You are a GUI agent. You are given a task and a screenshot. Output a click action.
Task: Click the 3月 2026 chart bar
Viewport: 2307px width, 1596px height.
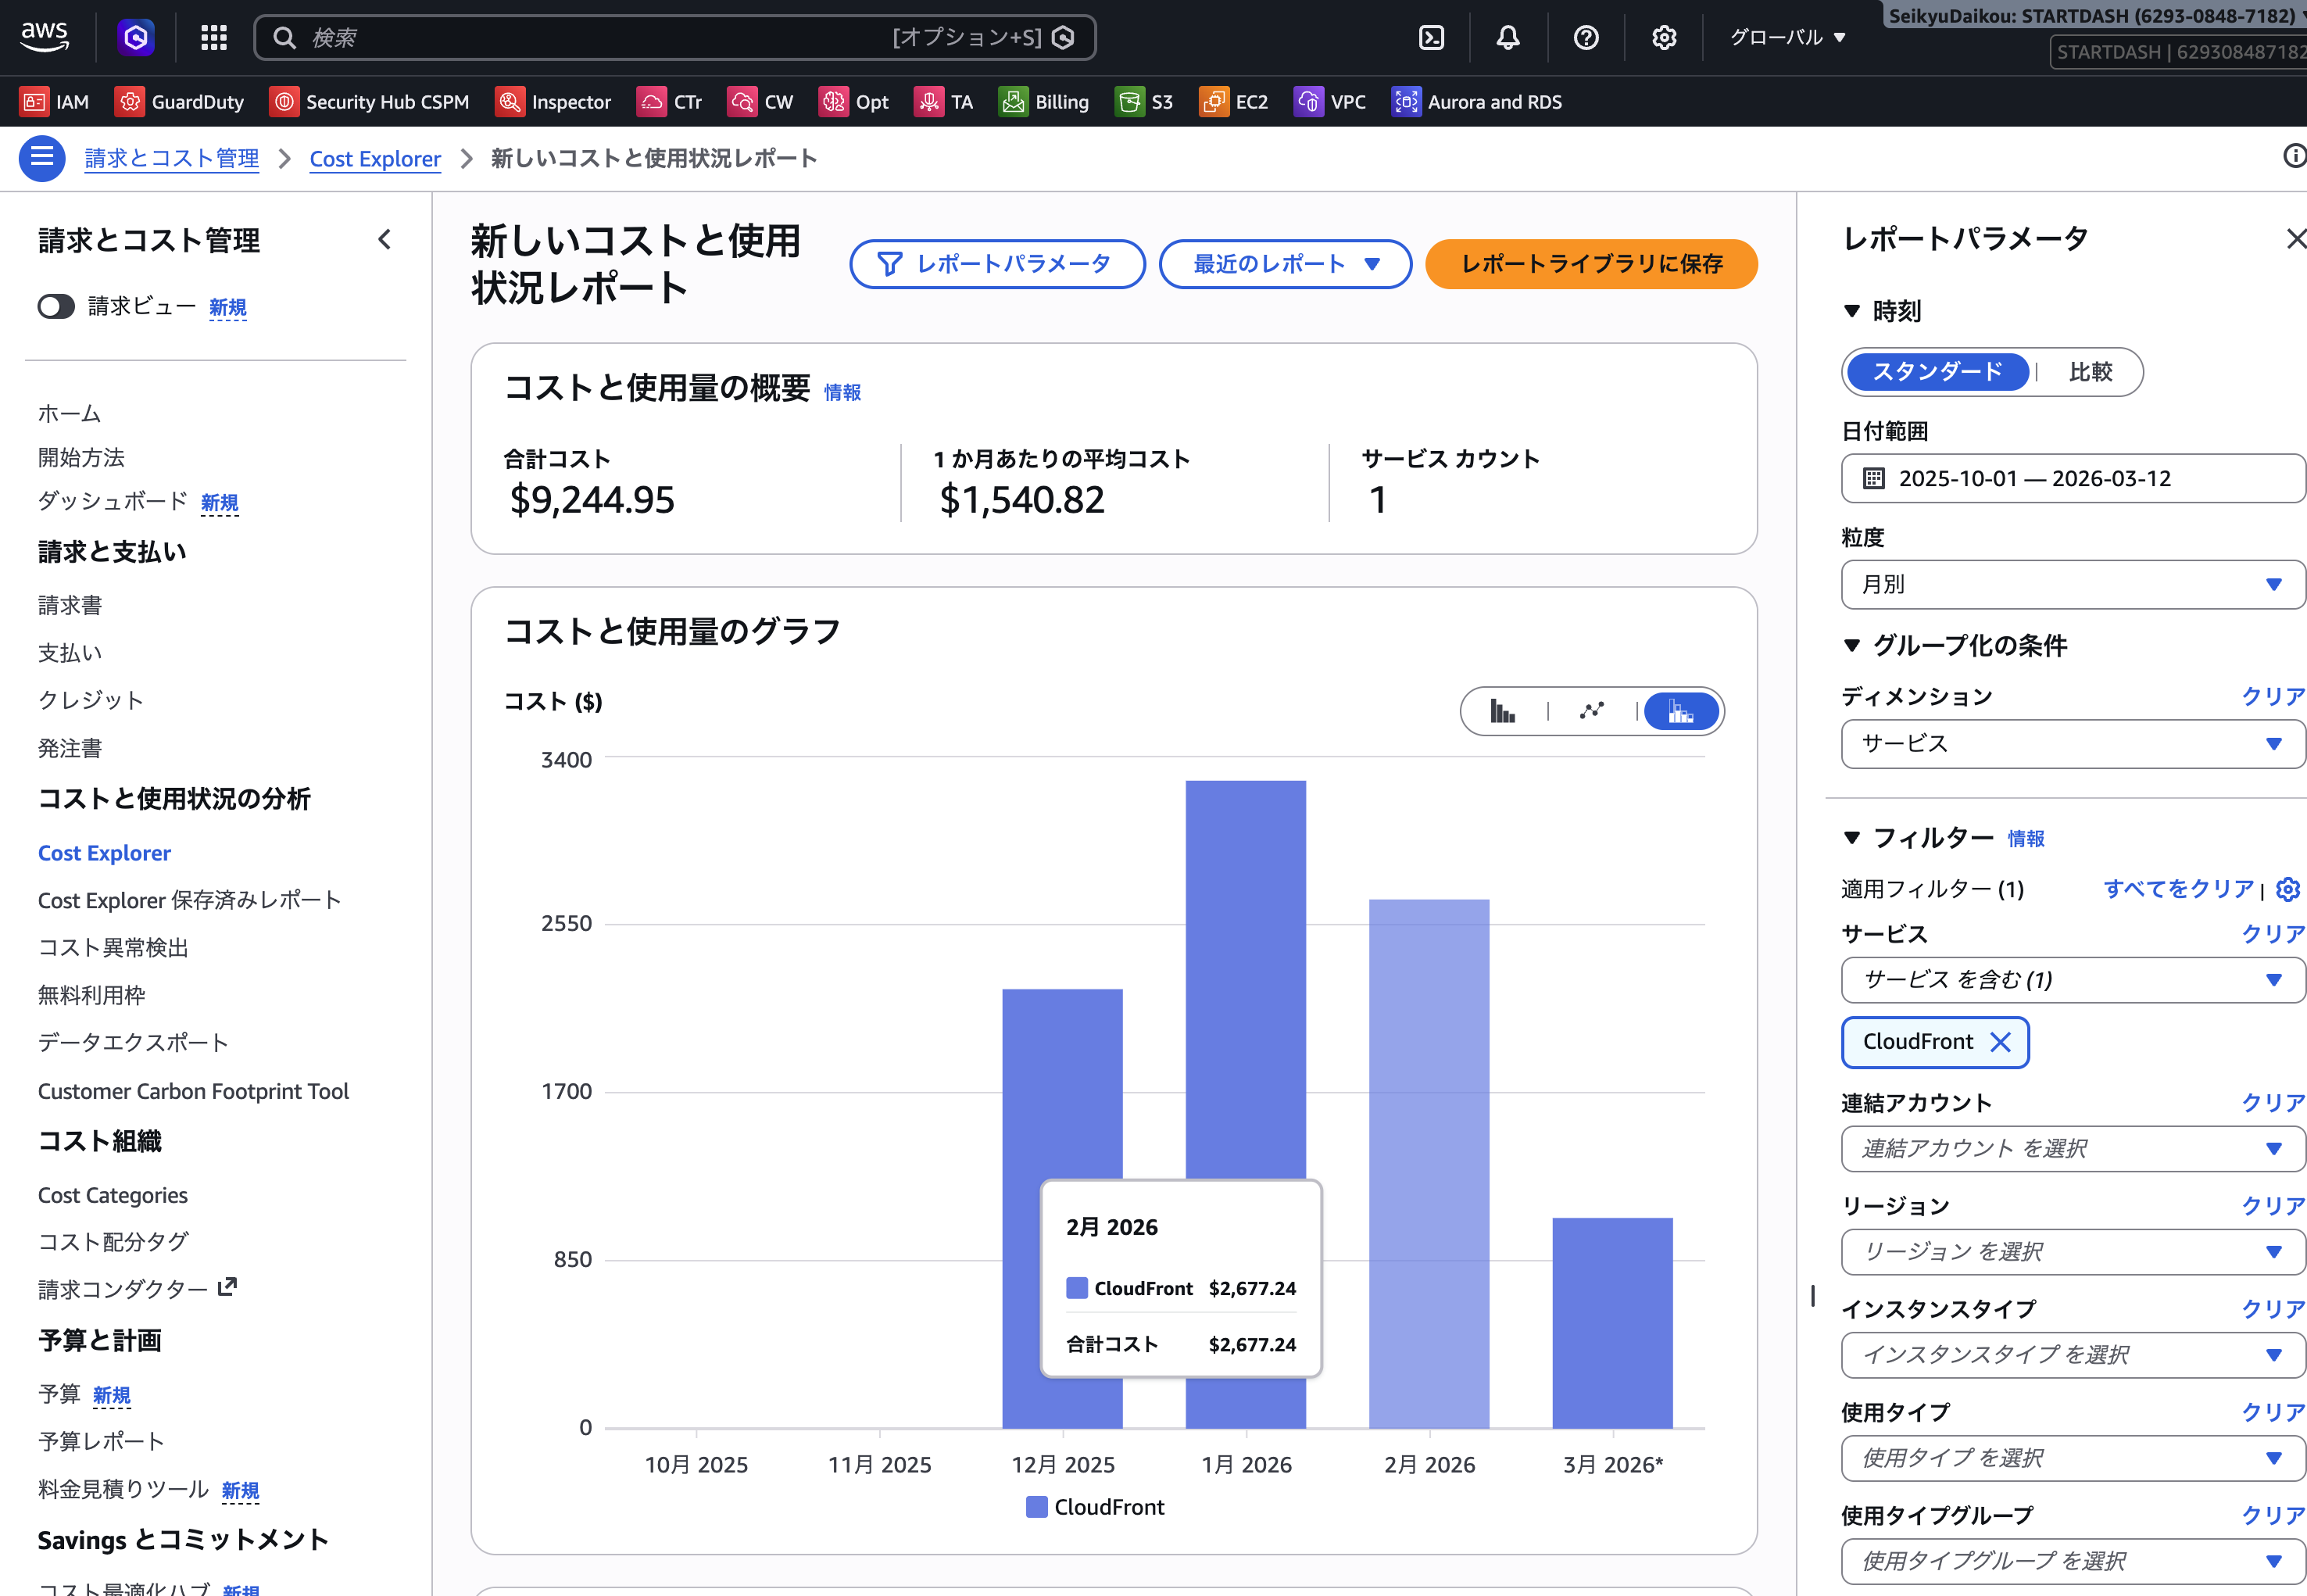[1612, 1323]
